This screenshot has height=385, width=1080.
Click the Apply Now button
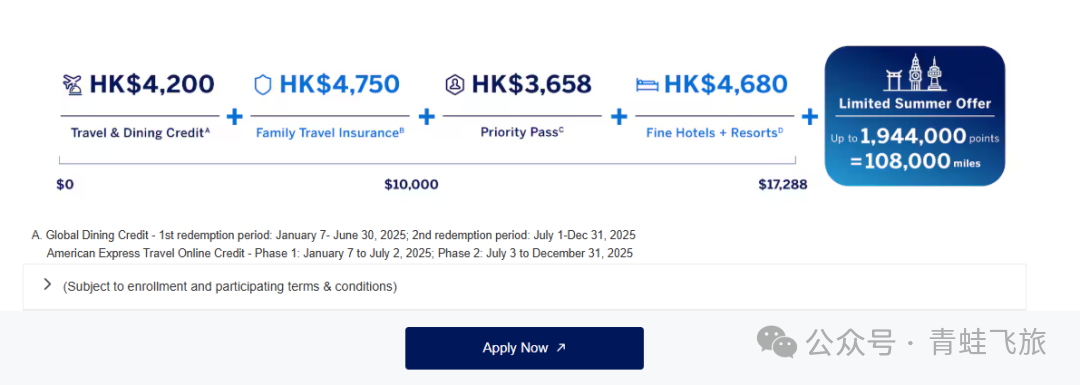pyautogui.click(x=524, y=348)
